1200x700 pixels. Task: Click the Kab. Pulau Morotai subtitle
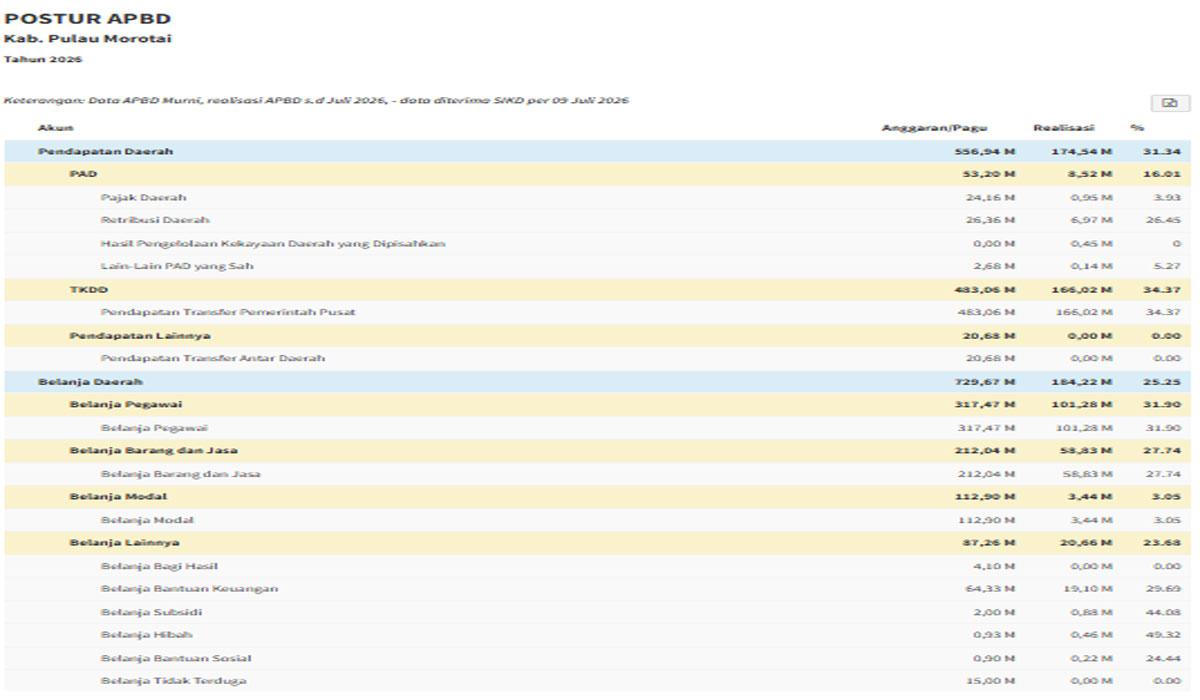pyautogui.click(x=88, y=39)
